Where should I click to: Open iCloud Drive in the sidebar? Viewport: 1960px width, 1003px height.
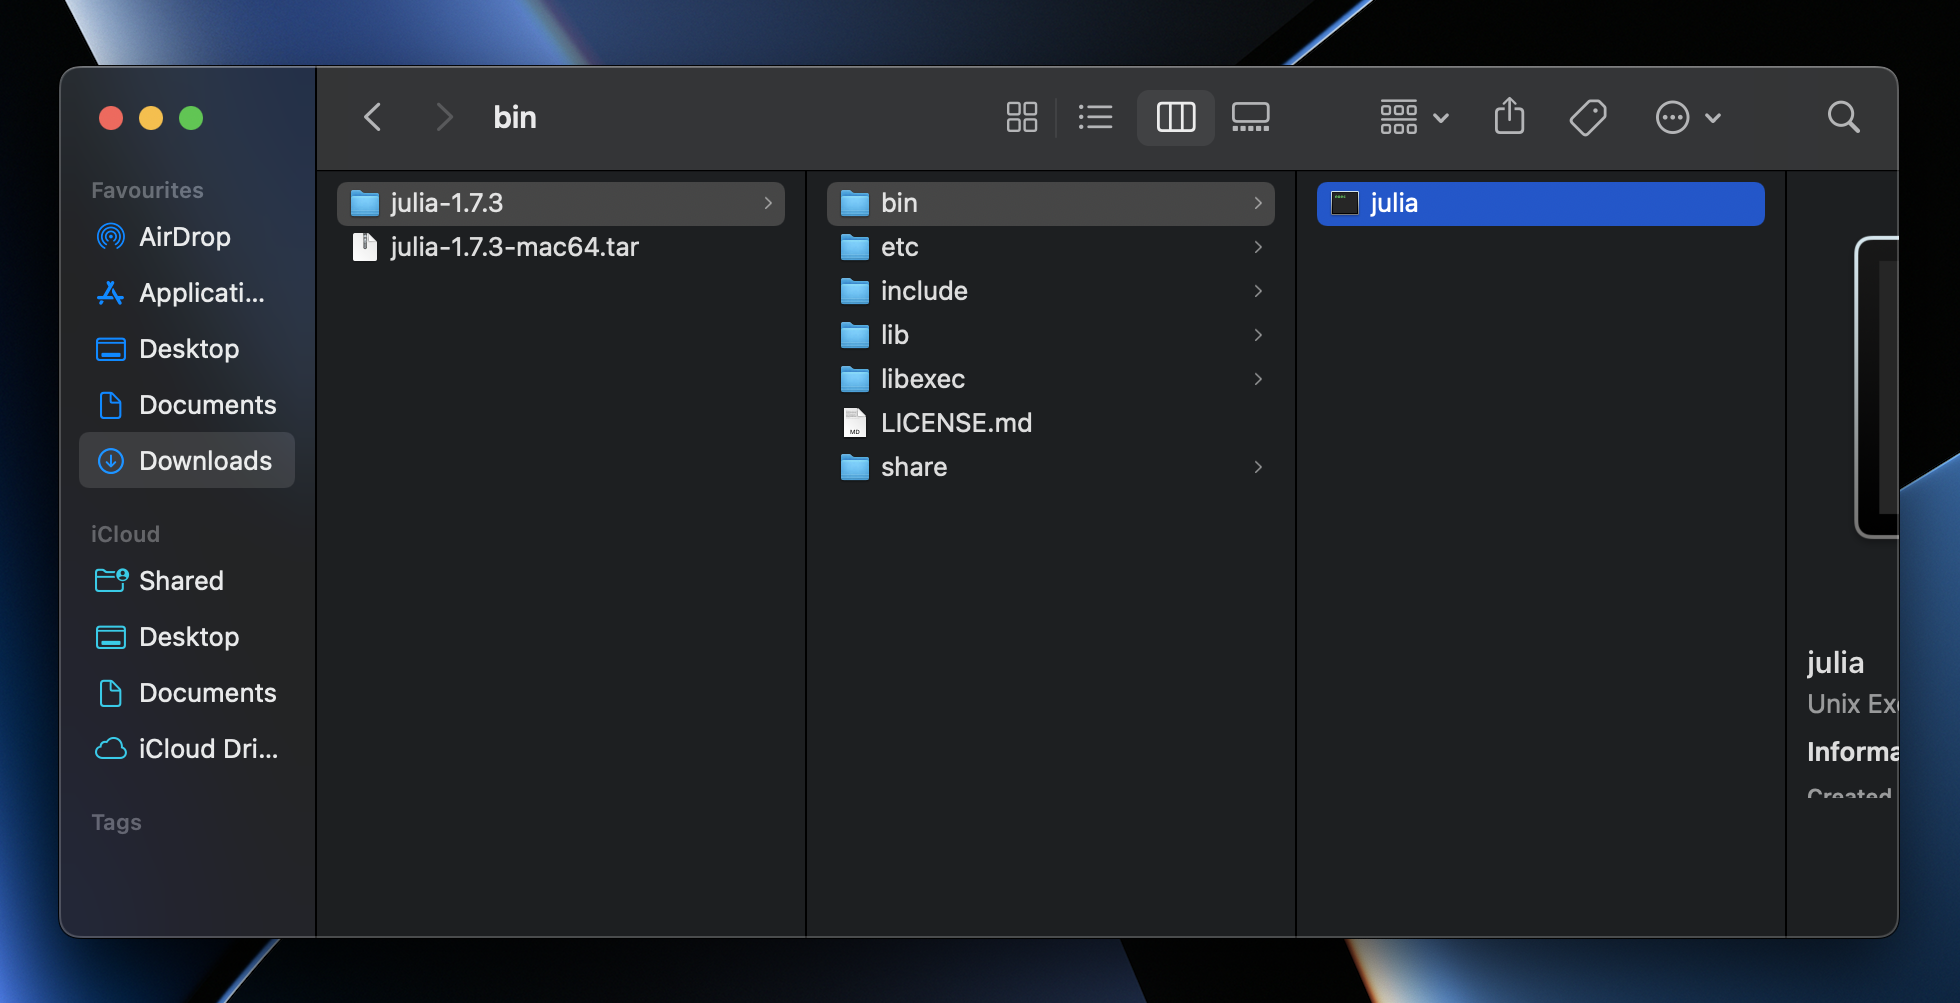[186, 749]
